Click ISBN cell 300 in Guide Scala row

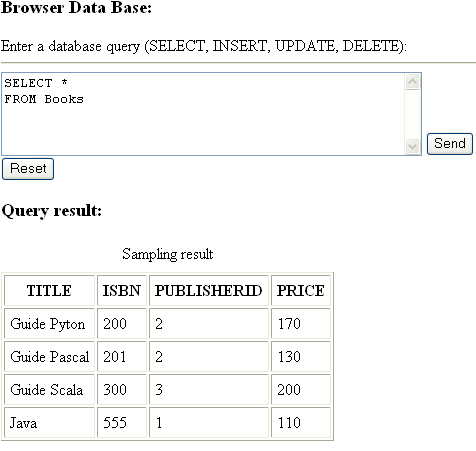pos(122,389)
